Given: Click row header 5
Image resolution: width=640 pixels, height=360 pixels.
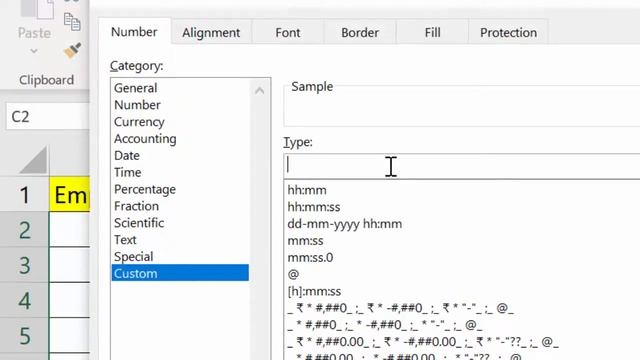Looking at the screenshot, I should [24, 336].
